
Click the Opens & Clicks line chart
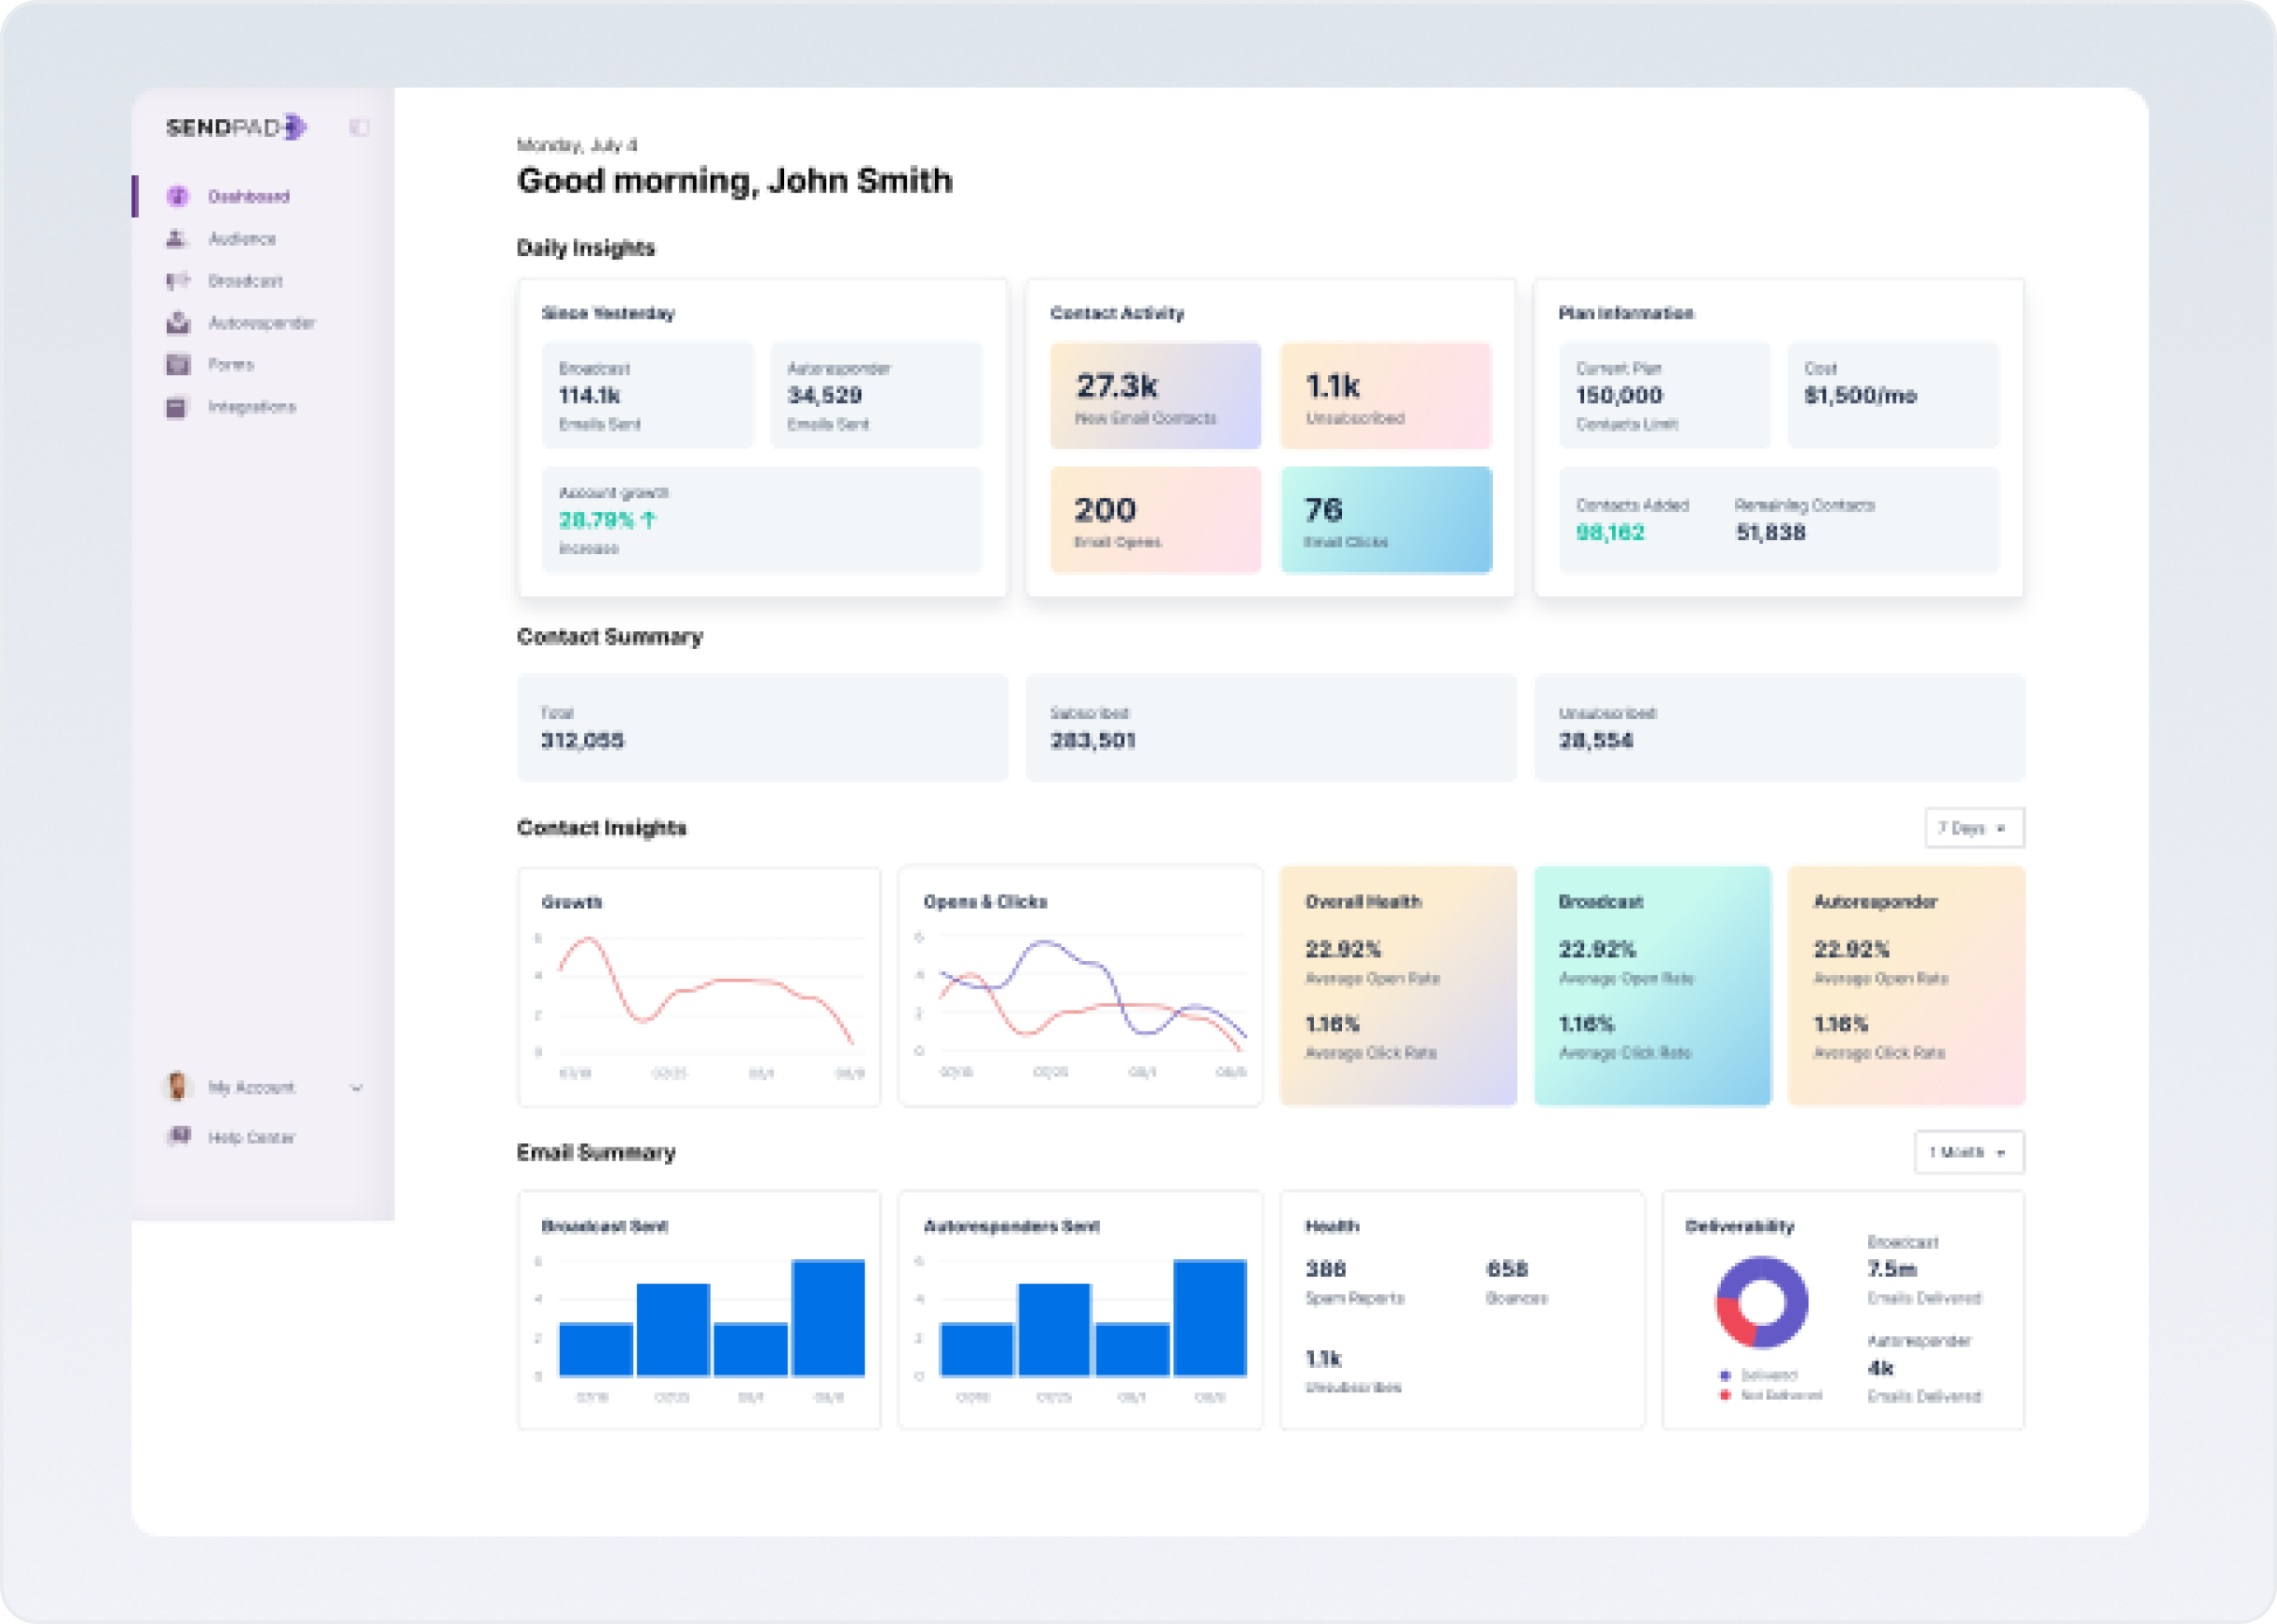[x=1080, y=987]
